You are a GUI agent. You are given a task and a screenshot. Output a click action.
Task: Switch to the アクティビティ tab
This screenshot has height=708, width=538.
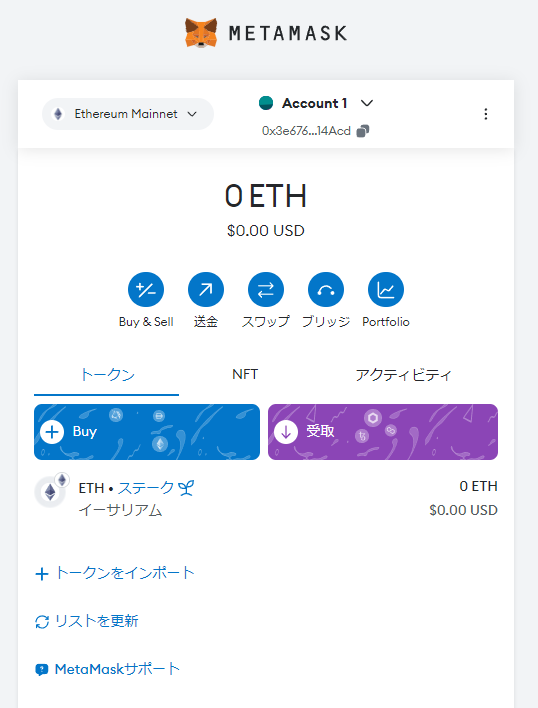point(403,375)
